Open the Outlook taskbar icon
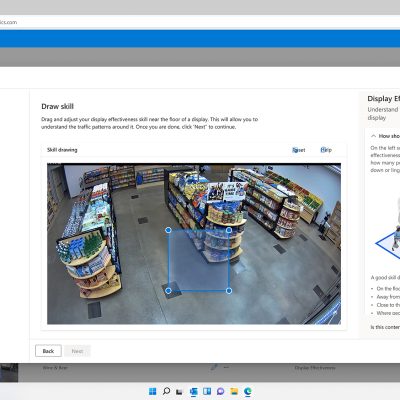Image resolution: width=400 pixels, height=400 pixels. point(193,391)
